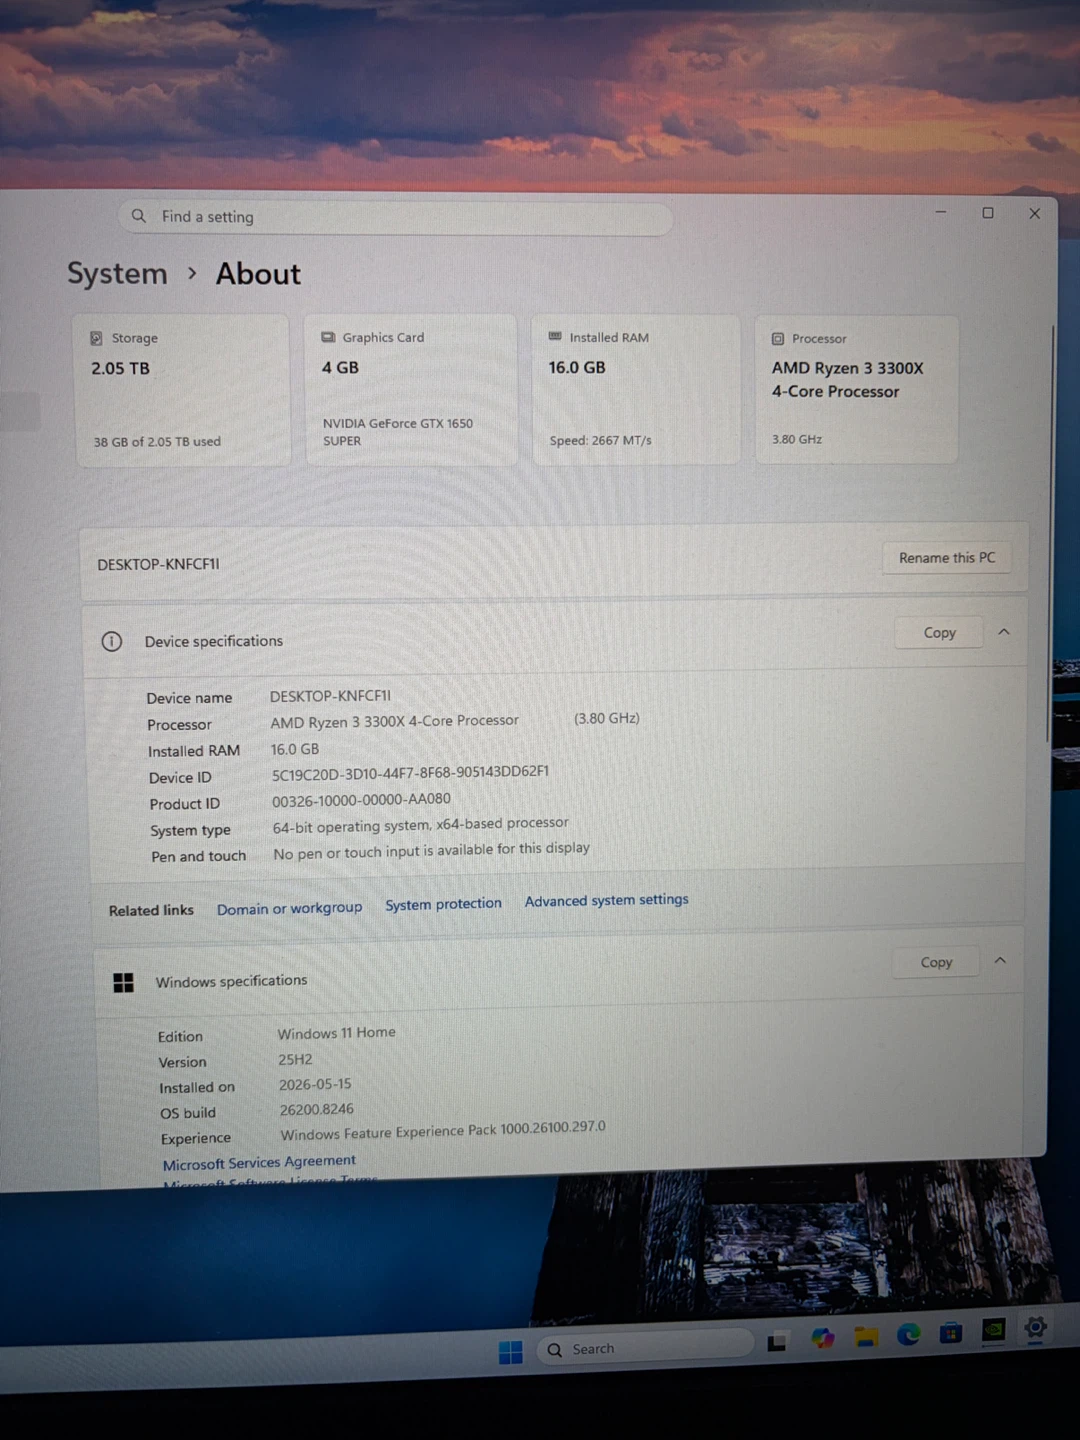Select the Version value 25H2

coord(295,1059)
